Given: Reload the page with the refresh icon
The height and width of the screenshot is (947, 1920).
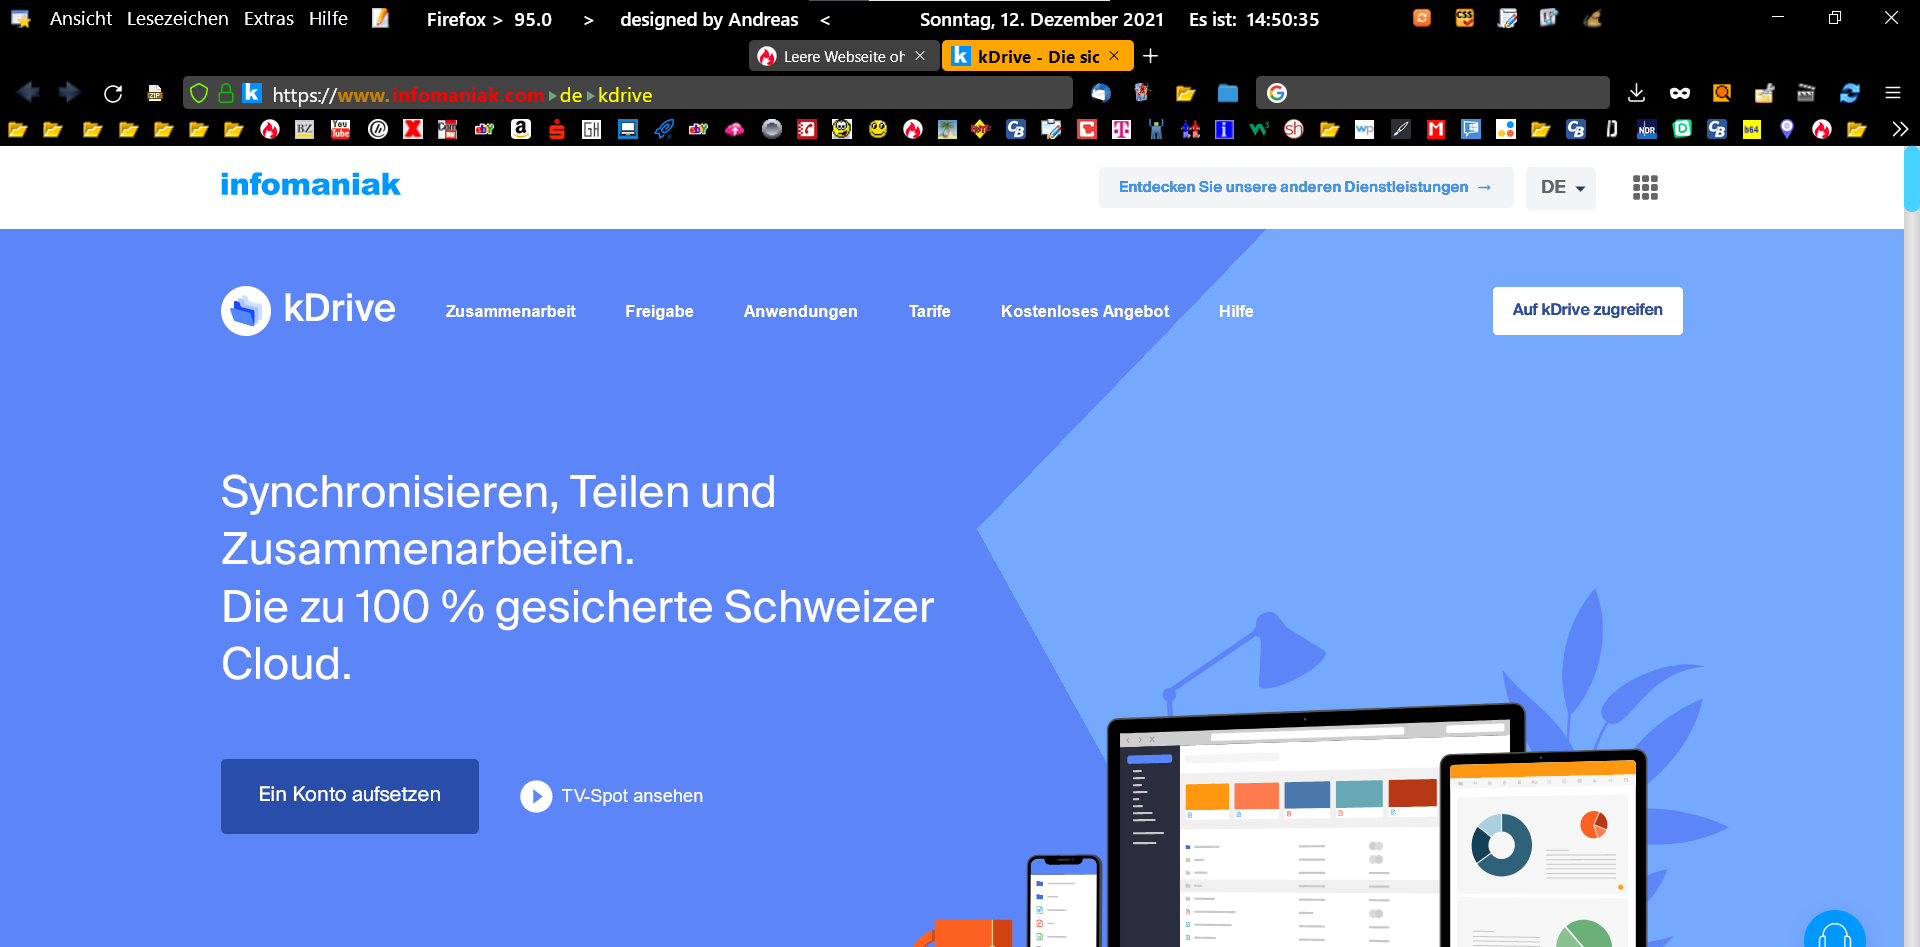Looking at the screenshot, I should click(x=113, y=93).
